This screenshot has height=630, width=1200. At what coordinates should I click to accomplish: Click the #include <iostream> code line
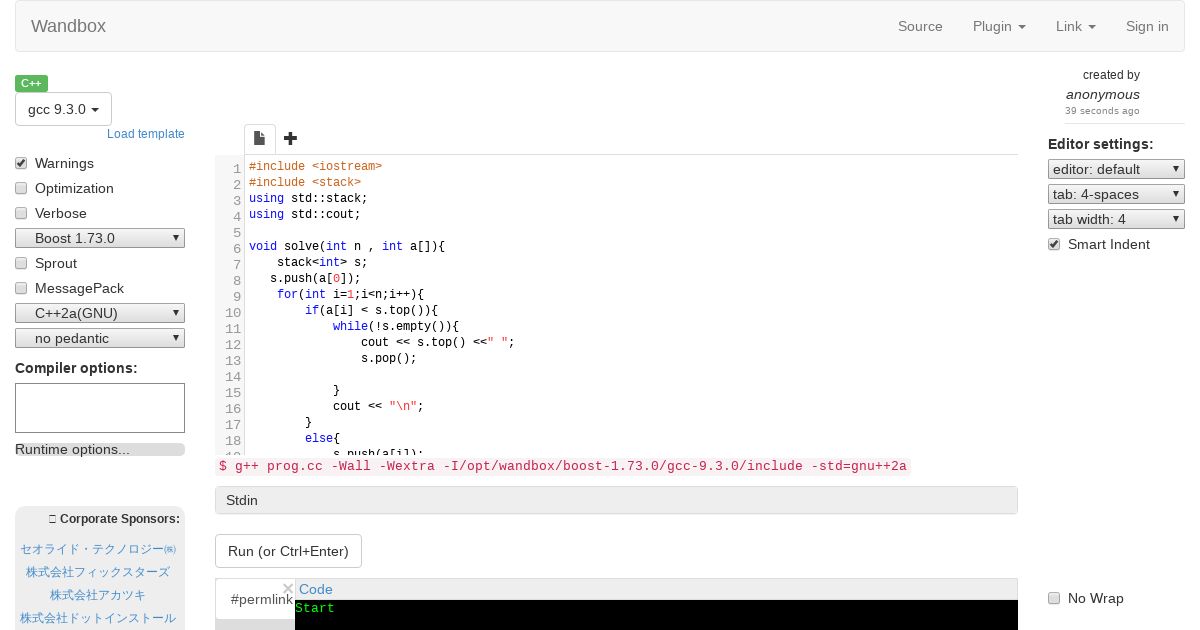(315, 166)
